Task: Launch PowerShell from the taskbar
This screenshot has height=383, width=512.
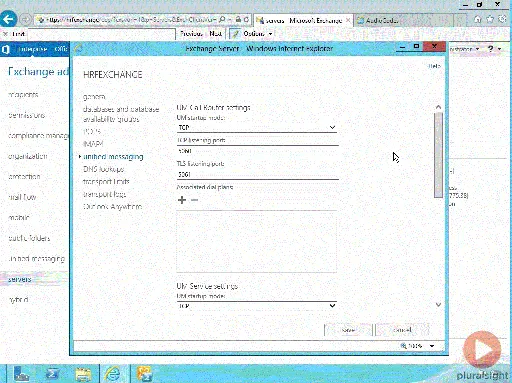Action: tap(52, 374)
